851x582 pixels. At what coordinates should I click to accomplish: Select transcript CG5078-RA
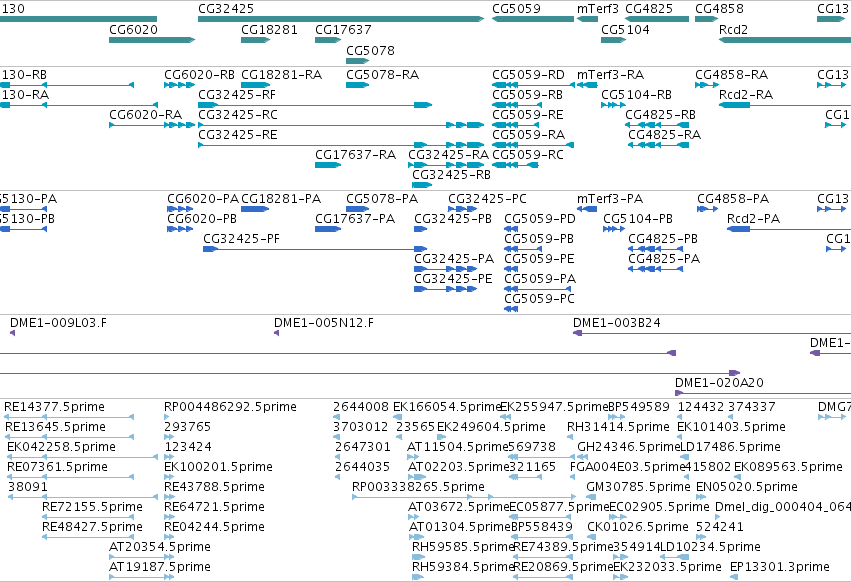coord(383,75)
